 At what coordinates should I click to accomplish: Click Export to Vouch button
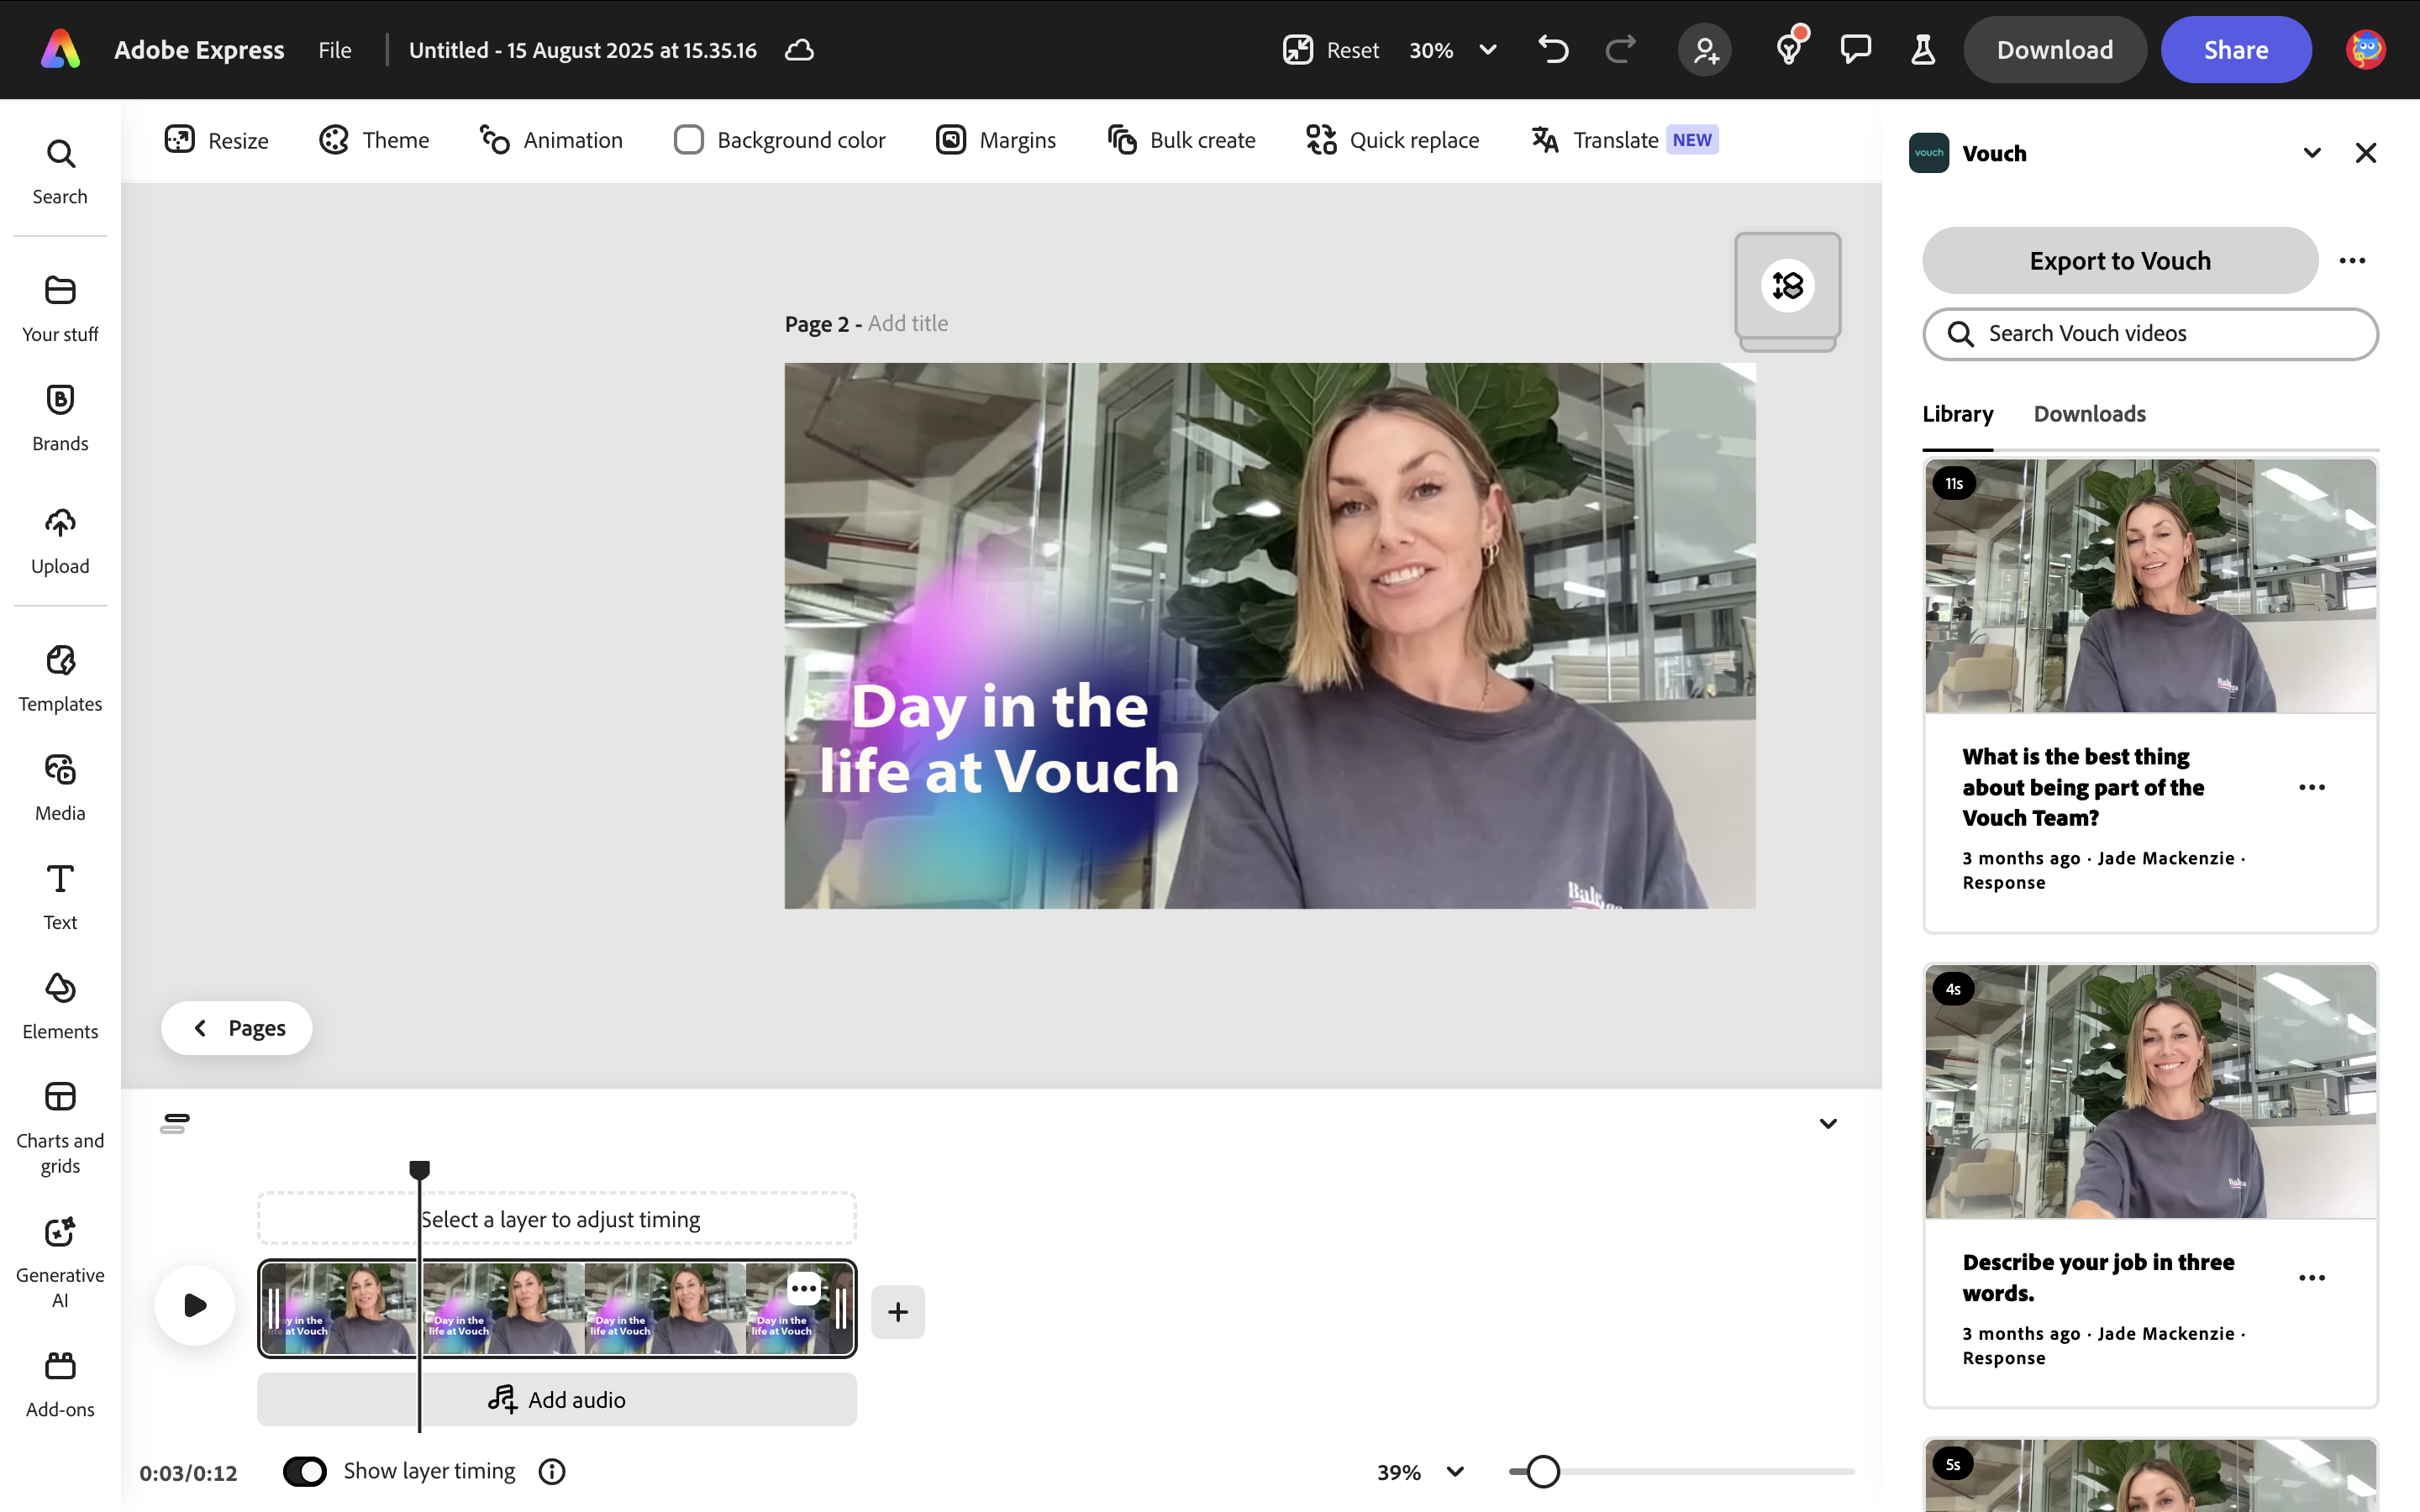[x=2120, y=260]
